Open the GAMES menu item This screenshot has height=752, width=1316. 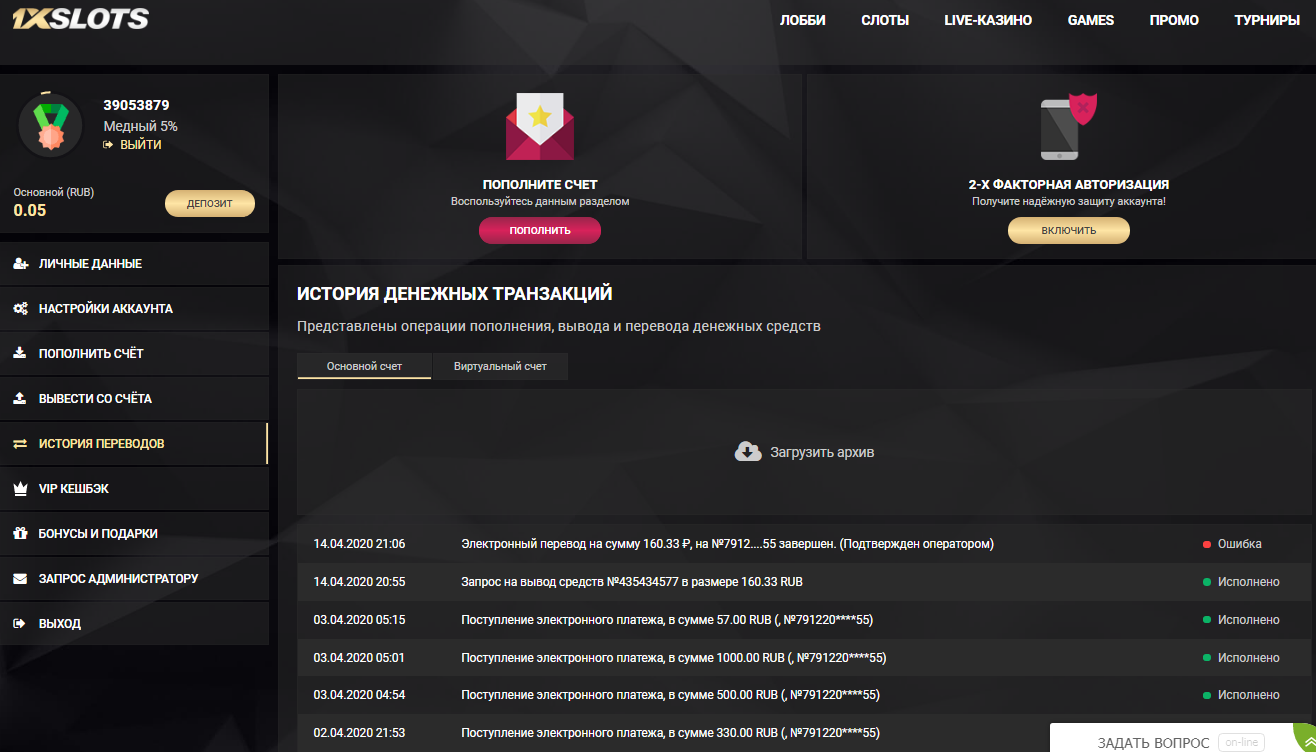click(x=1091, y=20)
